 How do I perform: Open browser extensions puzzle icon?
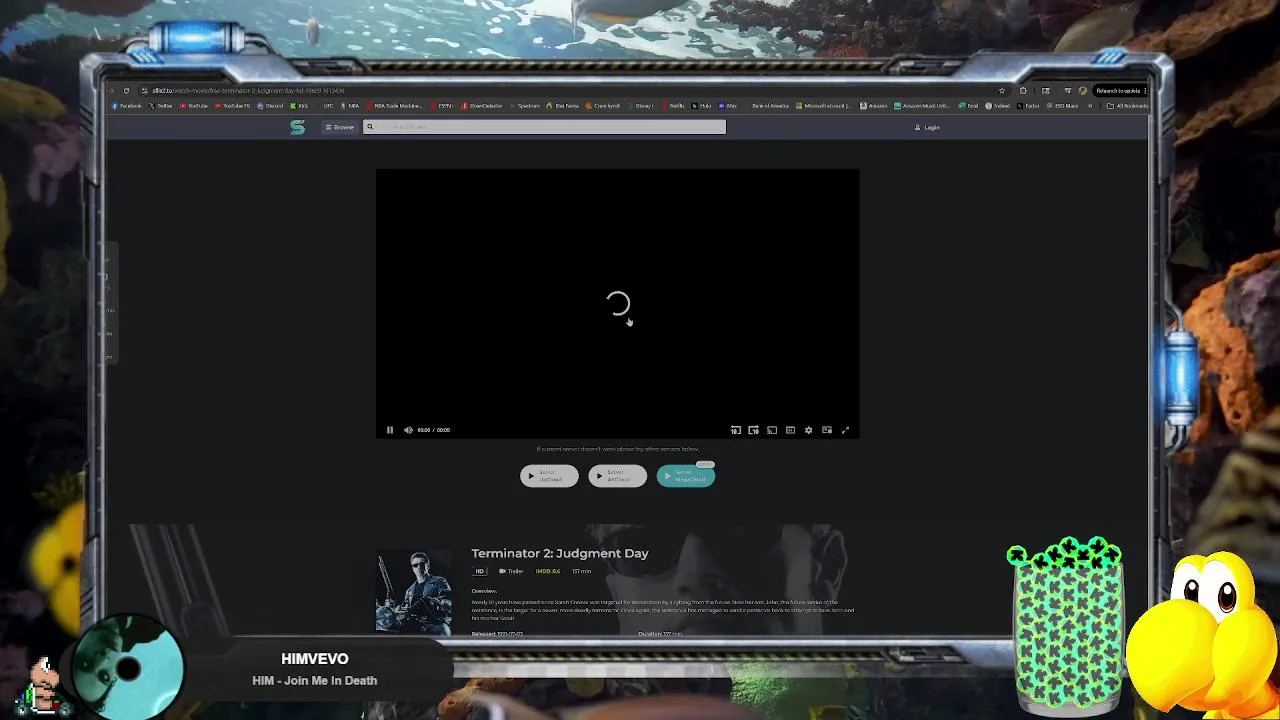coord(1023,91)
